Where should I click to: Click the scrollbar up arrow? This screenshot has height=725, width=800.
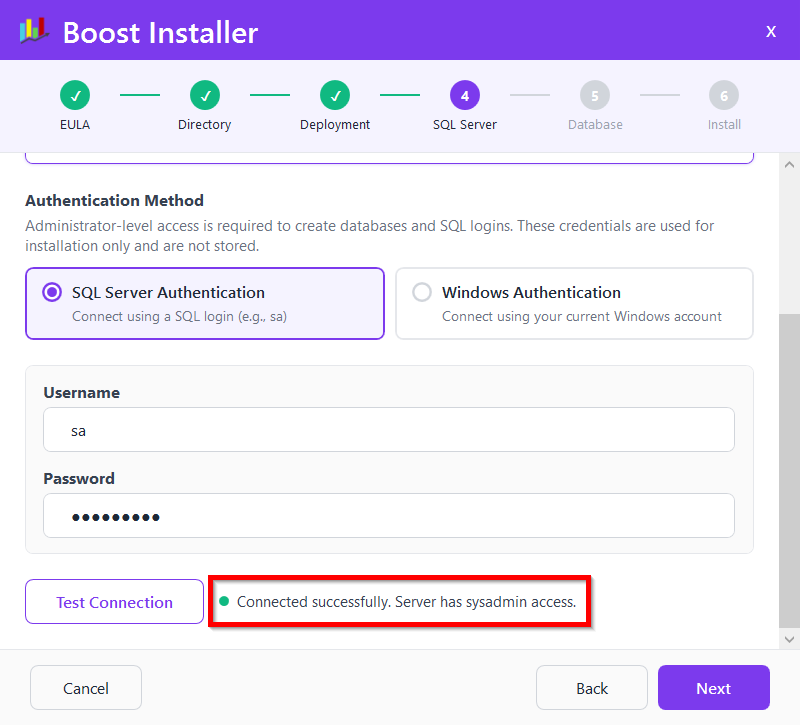point(789,165)
